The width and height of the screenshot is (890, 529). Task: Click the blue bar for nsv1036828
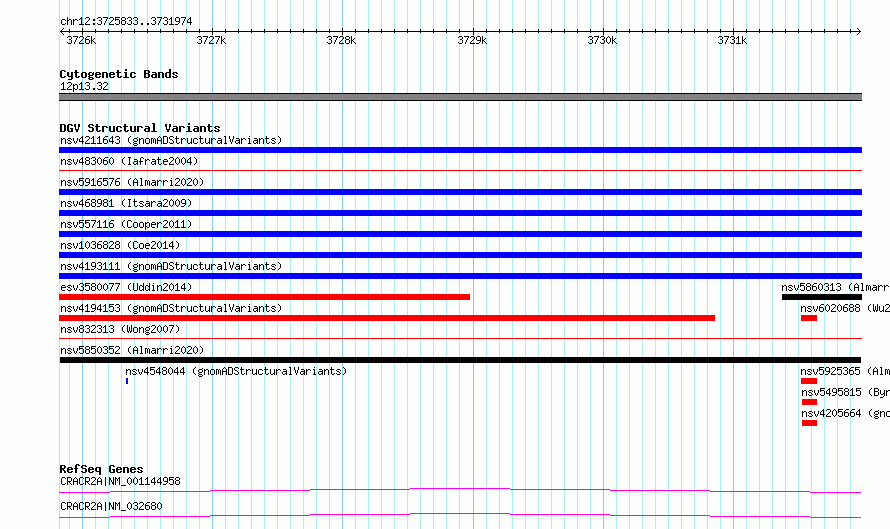pyautogui.click(x=460, y=255)
